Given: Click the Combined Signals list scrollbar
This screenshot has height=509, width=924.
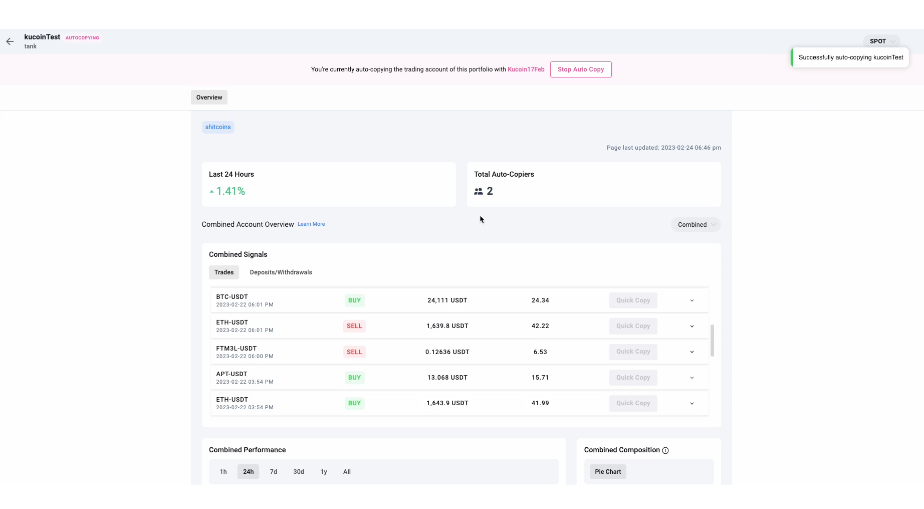Looking at the screenshot, I should tap(712, 340).
